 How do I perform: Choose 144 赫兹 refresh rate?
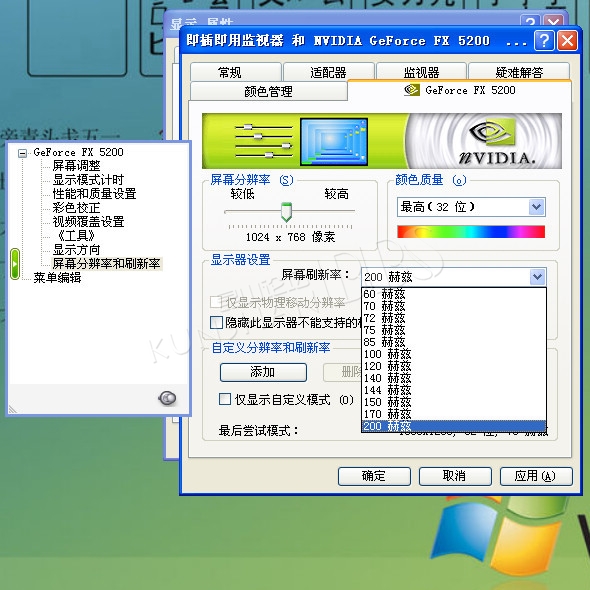453,390
